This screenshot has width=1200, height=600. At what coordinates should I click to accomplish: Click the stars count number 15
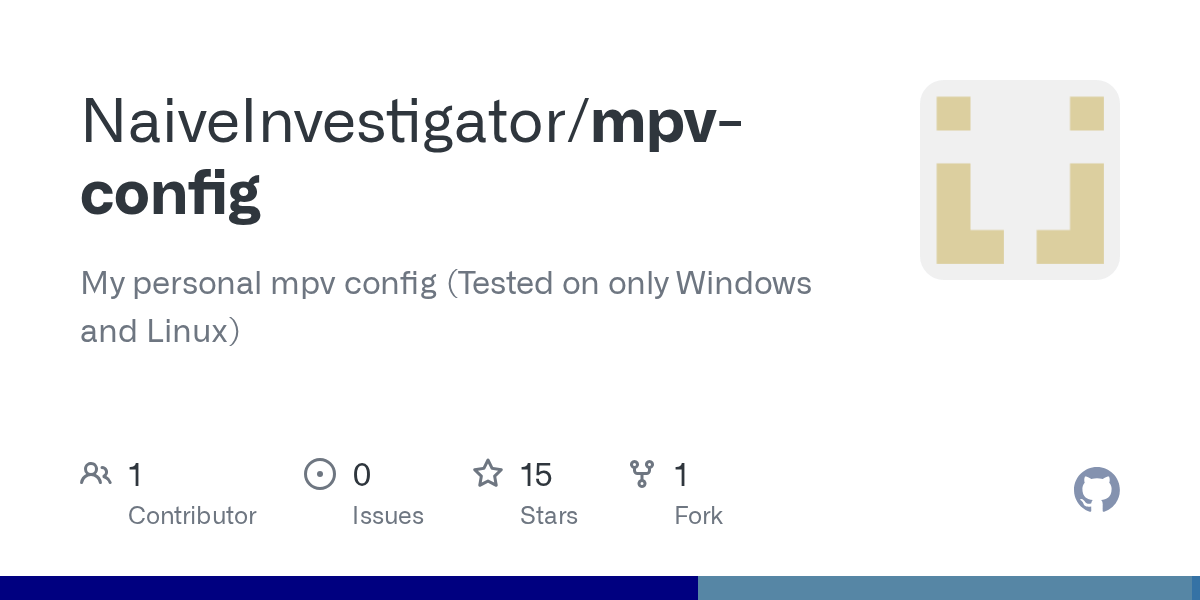[x=537, y=475]
